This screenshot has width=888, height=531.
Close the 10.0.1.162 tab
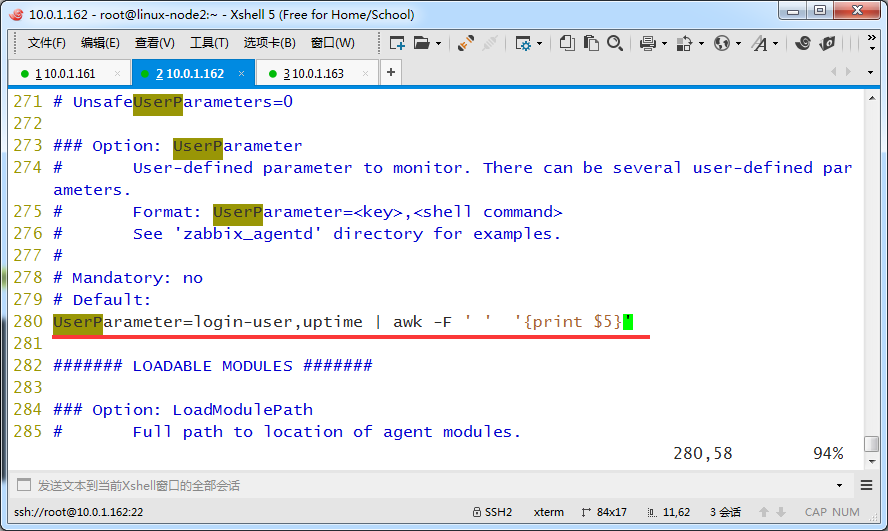coord(242,74)
